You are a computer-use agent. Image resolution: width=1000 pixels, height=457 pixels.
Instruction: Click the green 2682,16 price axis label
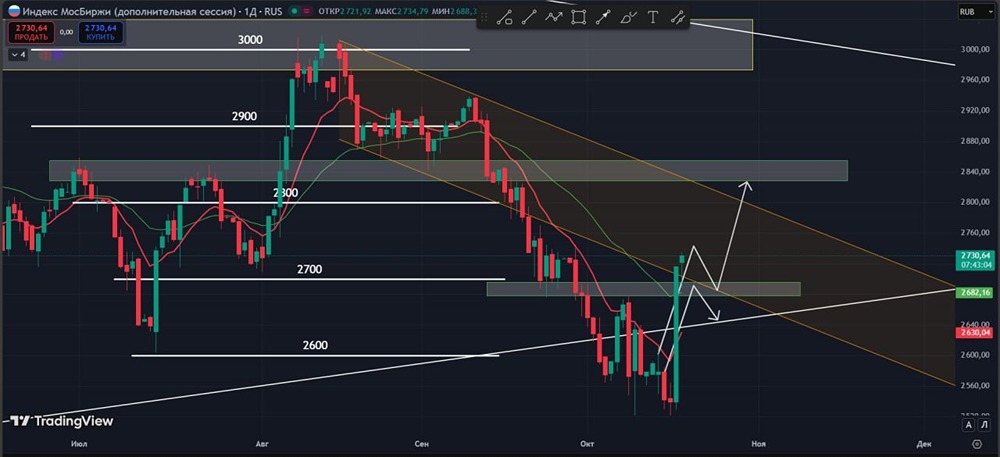[x=973, y=292]
